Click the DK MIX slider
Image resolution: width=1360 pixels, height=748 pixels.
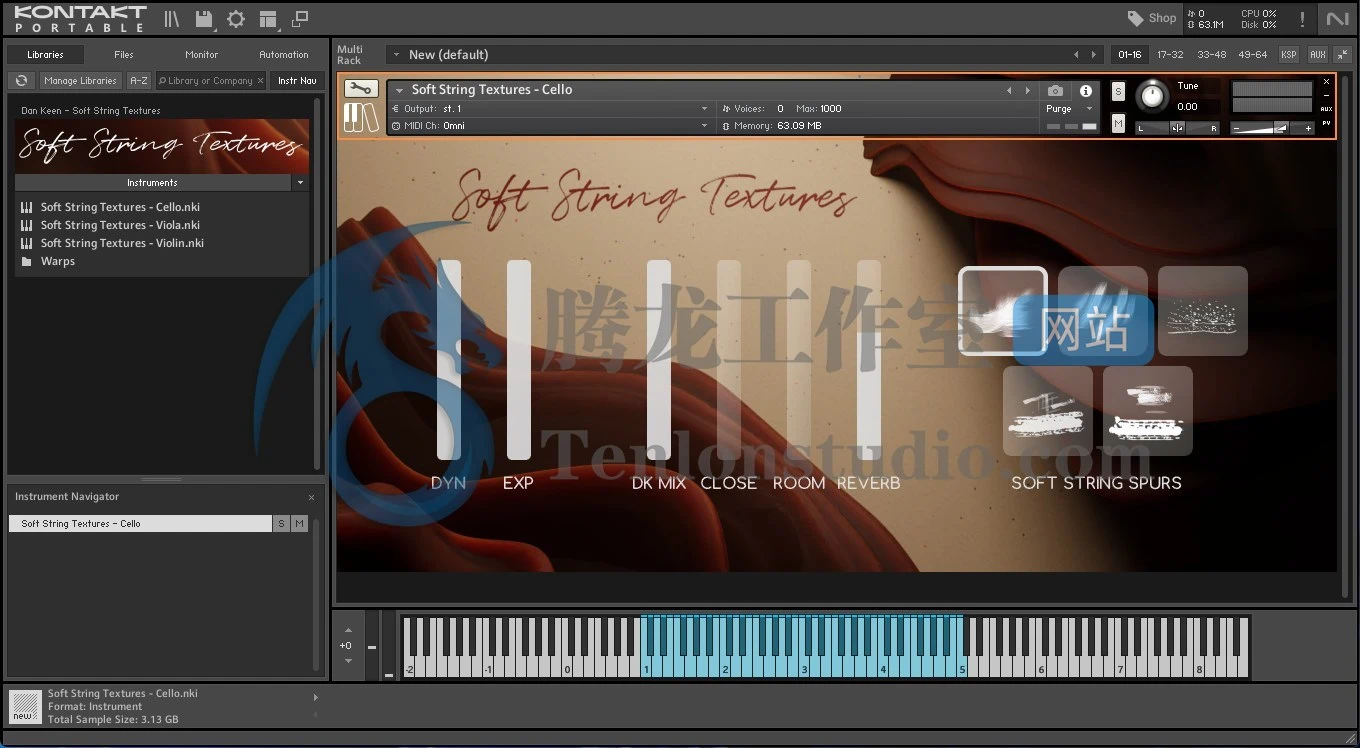click(x=659, y=360)
